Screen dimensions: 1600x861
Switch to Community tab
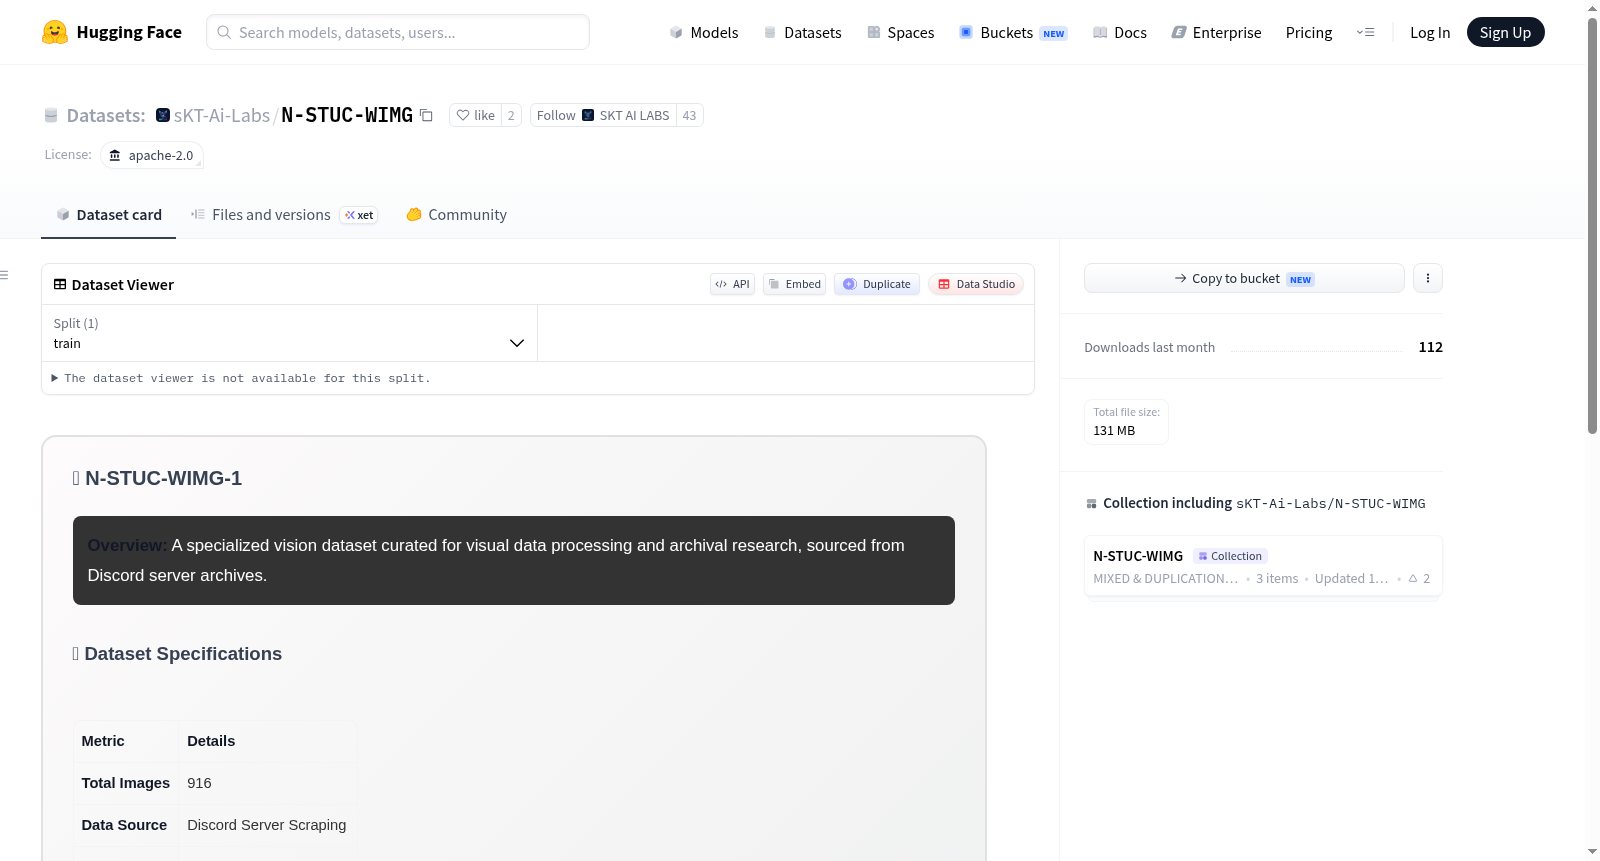(x=456, y=215)
